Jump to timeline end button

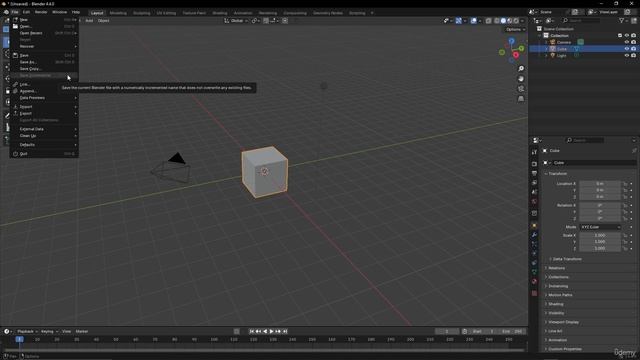pos(285,331)
